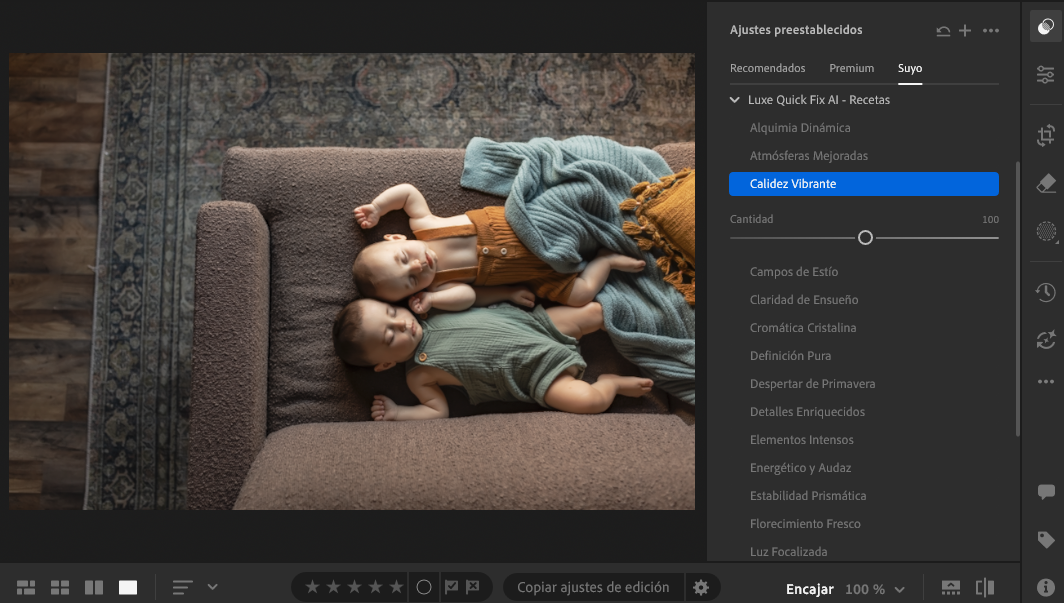Switch to the Premium tab
The height and width of the screenshot is (603, 1064).
(851, 68)
